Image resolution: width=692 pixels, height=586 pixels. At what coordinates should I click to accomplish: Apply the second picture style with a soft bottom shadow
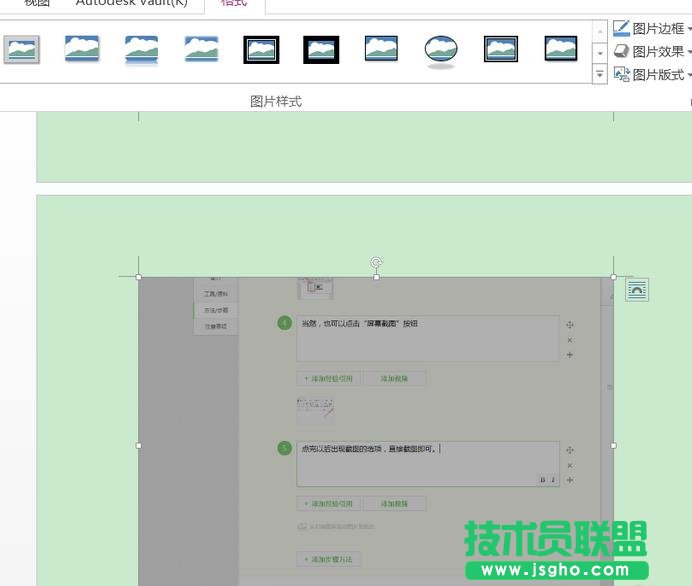point(82,49)
